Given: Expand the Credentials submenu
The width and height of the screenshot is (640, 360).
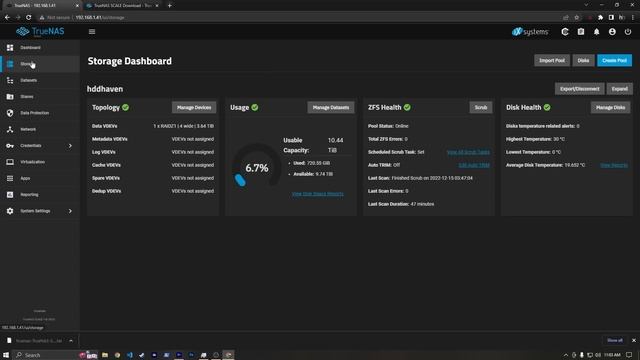Looking at the screenshot, I should (70, 146).
